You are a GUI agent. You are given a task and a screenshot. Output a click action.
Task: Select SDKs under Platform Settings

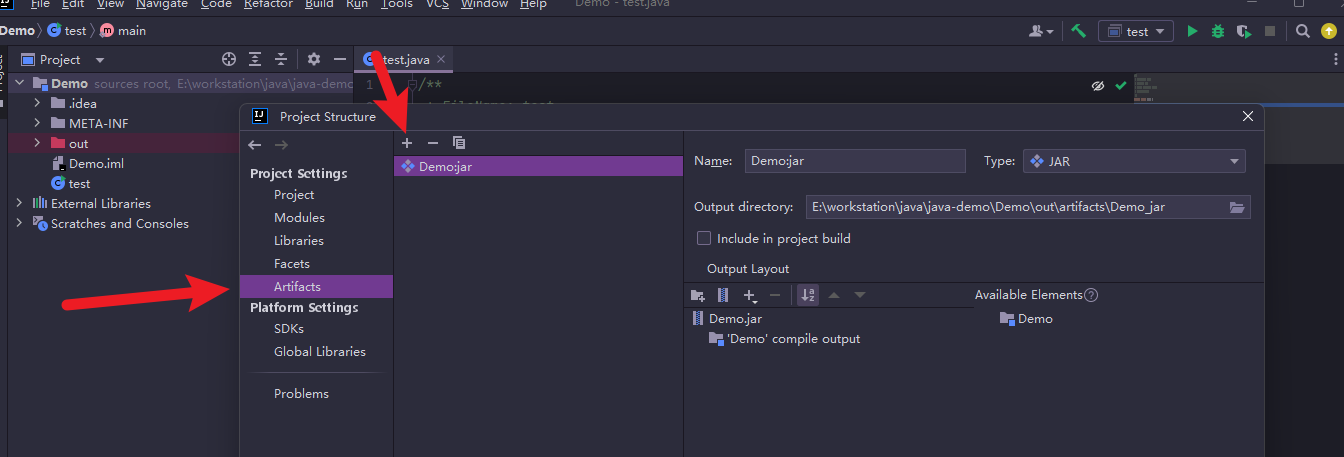(289, 329)
